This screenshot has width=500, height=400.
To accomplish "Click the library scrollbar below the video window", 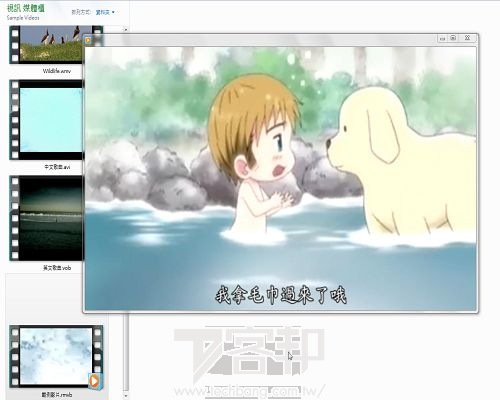I will pyautogui.click(x=126, y=352).
